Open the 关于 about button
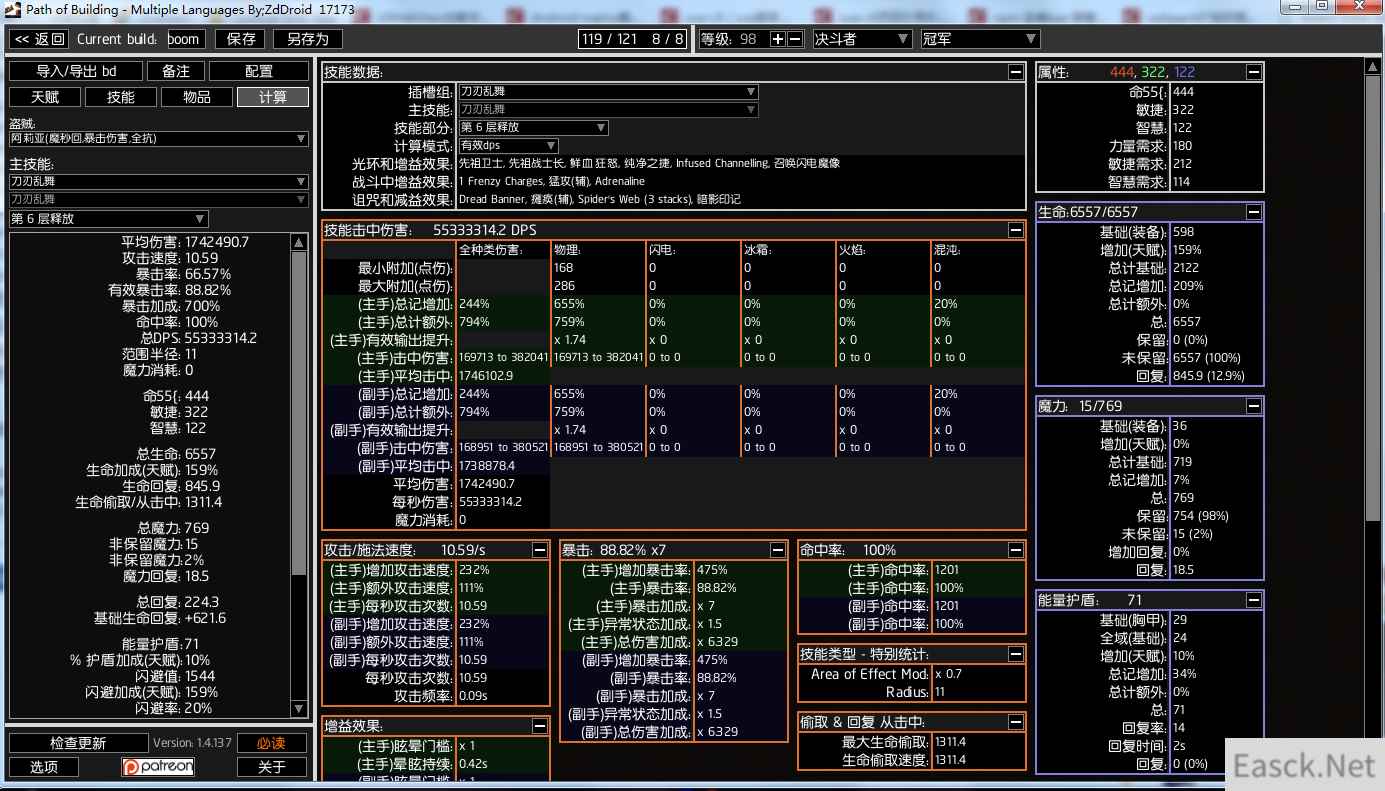Image resolution: width=1385 pixels, height=791 pixels. (272, 767)
